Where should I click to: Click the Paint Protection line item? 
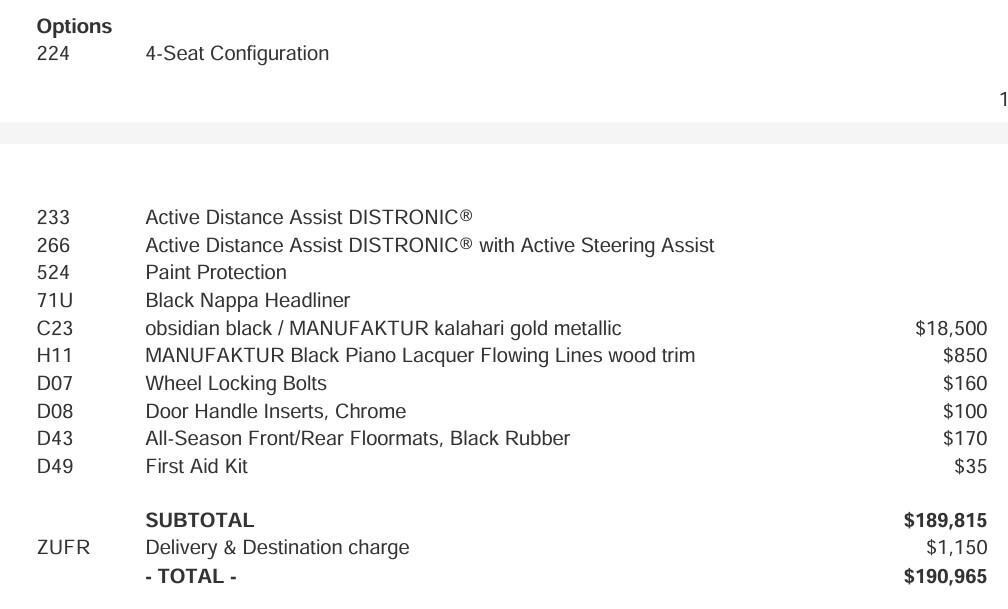pyautogui.click(x=216, y=272)
